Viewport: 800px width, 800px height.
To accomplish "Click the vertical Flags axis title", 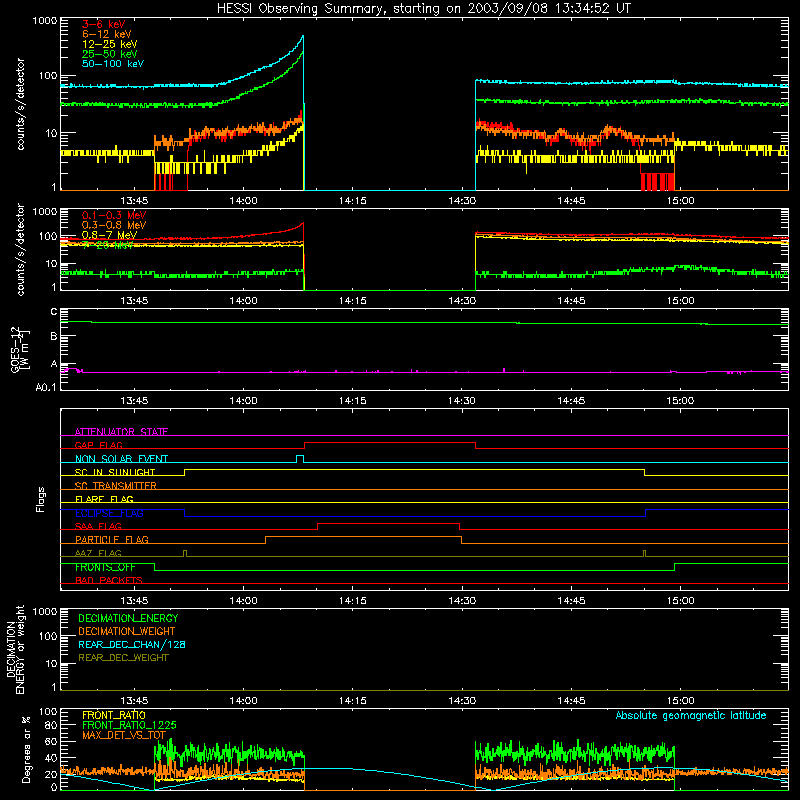I will click(x=41, y=499).
